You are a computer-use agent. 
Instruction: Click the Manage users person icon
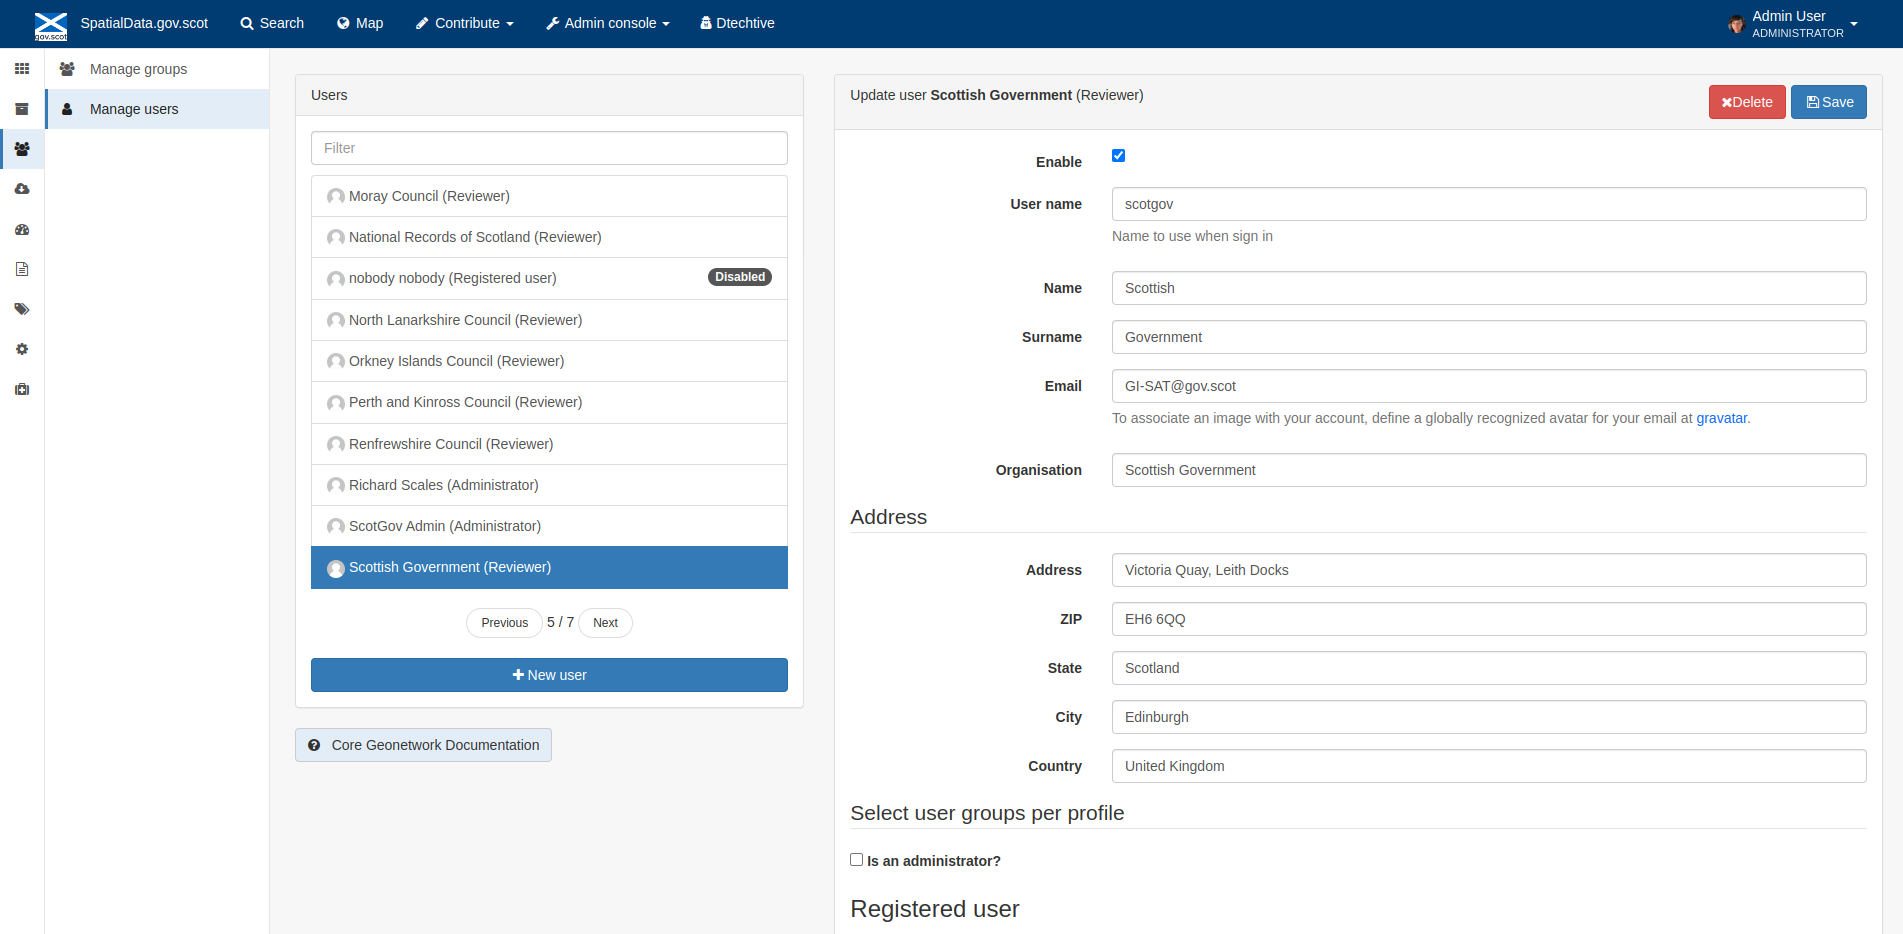coord(67,109)
